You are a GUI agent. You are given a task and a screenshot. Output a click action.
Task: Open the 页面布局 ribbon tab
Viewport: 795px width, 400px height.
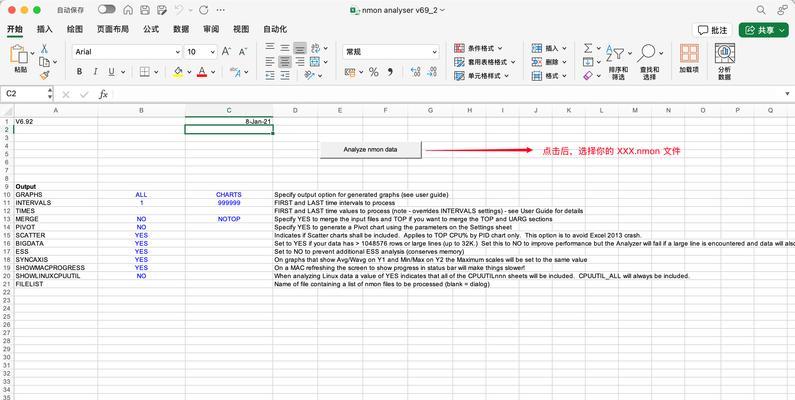(113, 29)
